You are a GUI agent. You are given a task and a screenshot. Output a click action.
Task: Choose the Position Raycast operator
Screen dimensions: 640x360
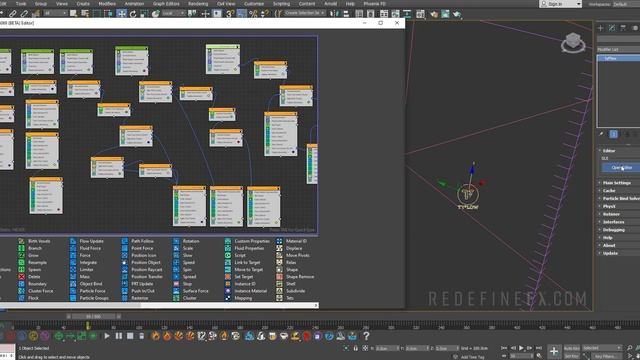coord(142,270)
